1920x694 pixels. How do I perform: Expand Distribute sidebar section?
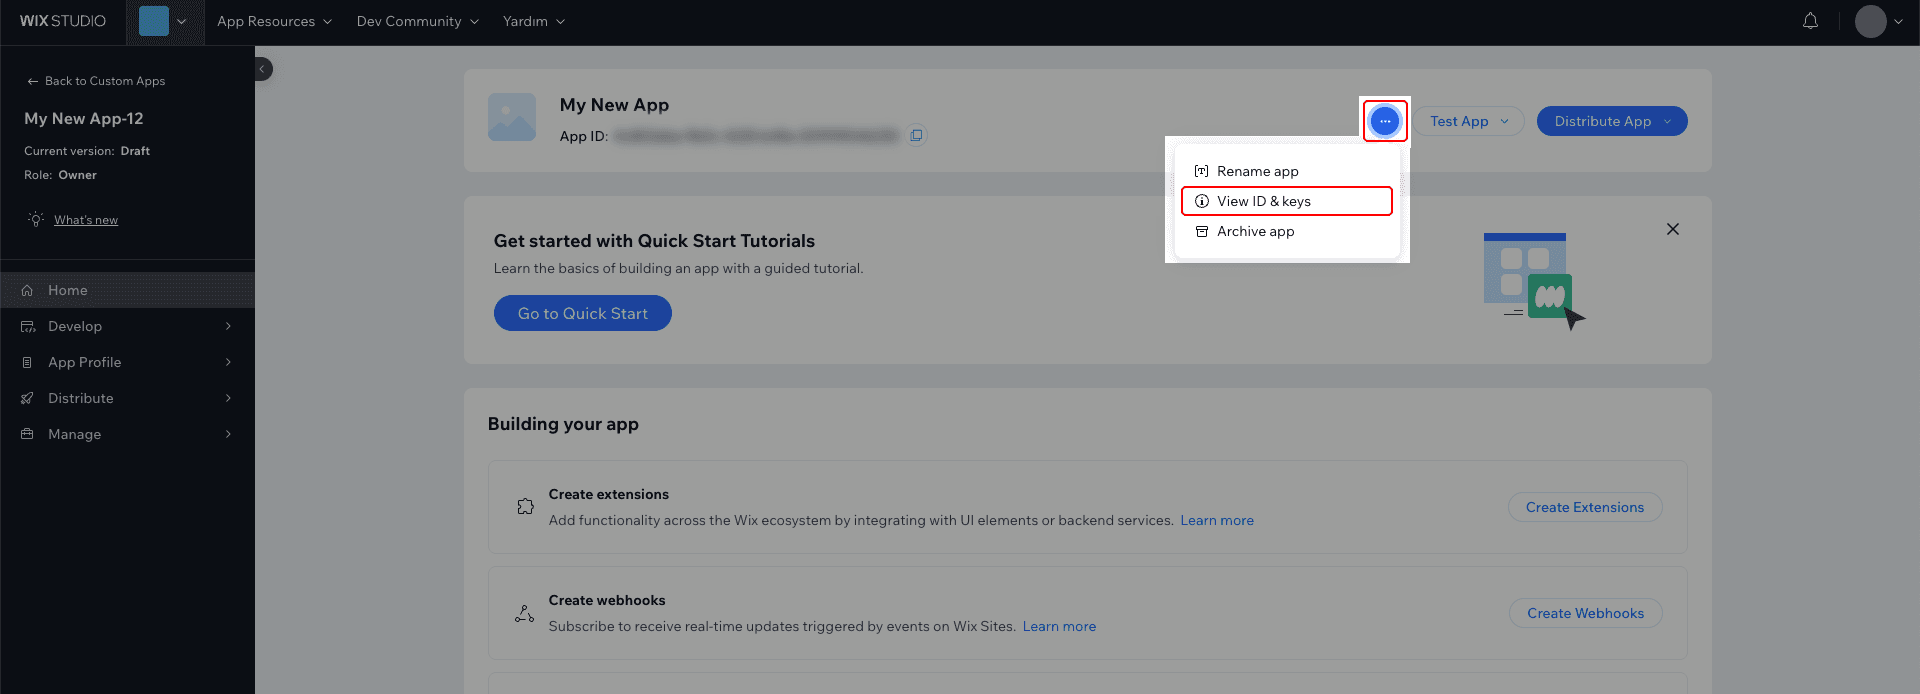pos(127,398)
